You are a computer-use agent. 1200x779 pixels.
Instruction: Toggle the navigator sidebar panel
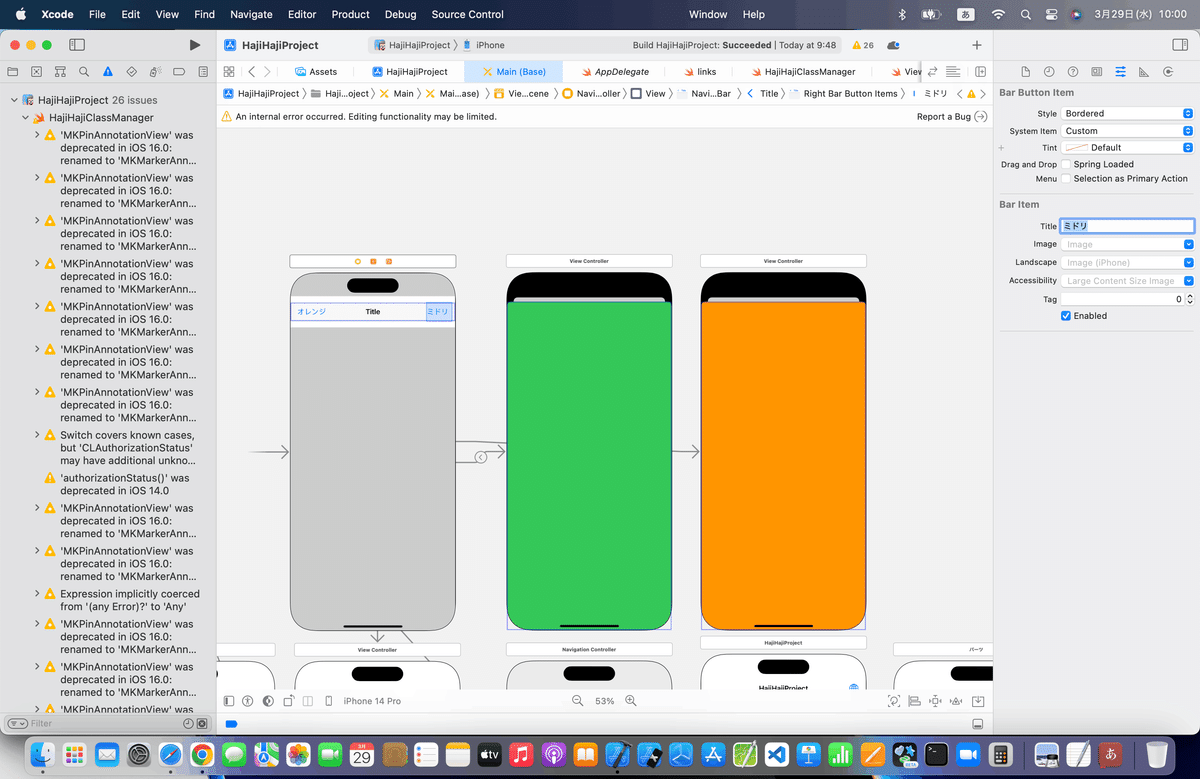[x=77, y=45]
